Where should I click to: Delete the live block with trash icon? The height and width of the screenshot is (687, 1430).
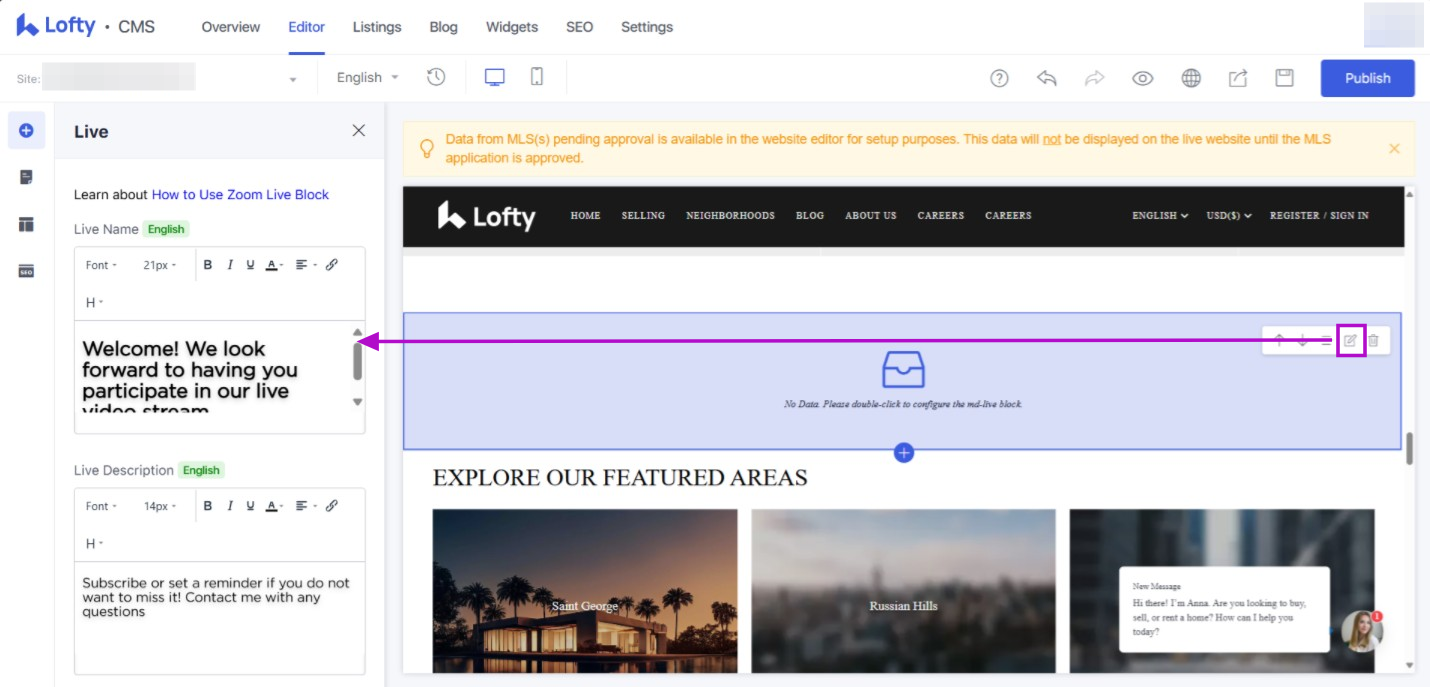[1374, 341]
